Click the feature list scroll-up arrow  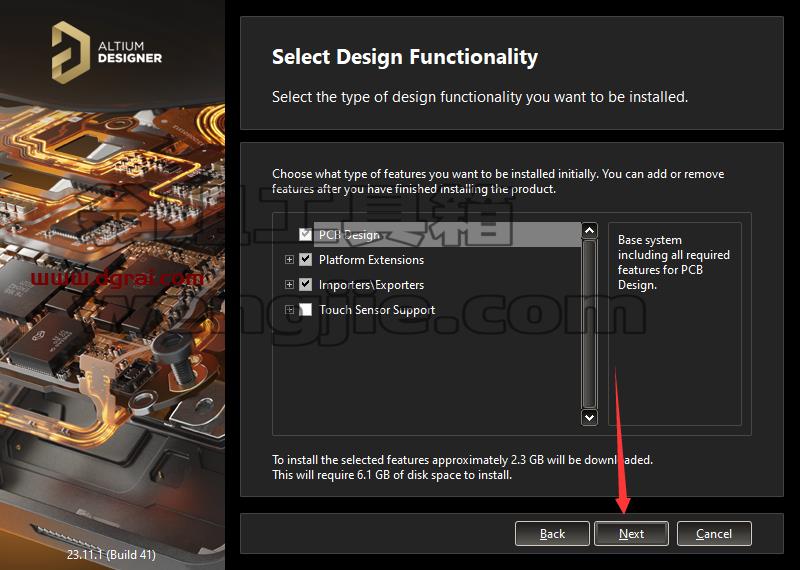589,231
